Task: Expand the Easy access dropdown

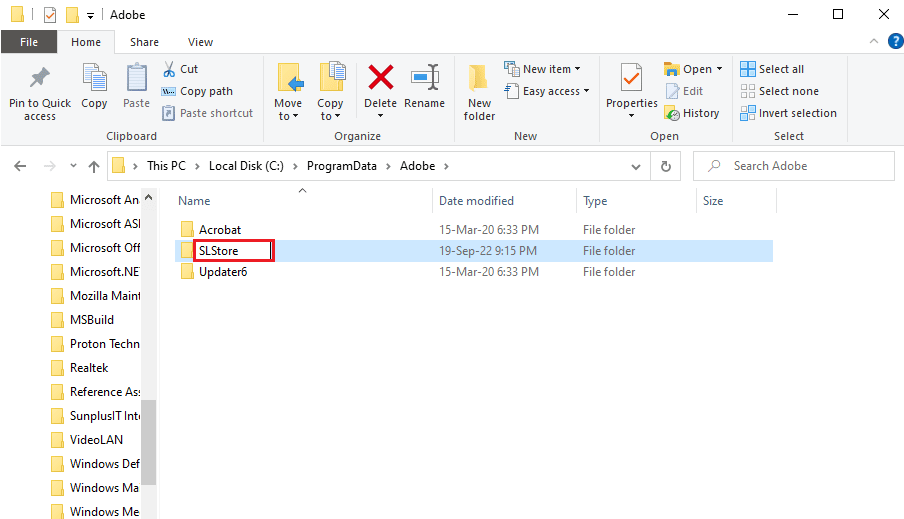Action: 586,91
